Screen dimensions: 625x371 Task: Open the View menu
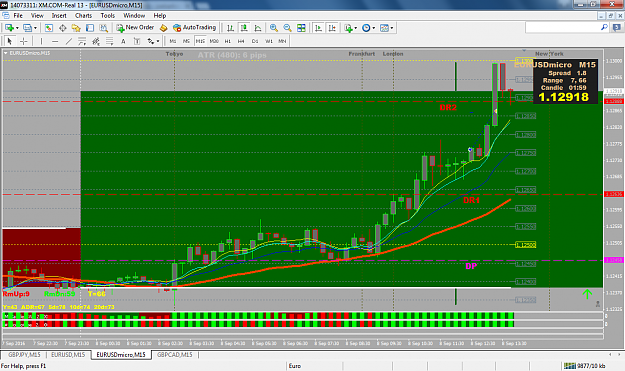click(37, 16)
